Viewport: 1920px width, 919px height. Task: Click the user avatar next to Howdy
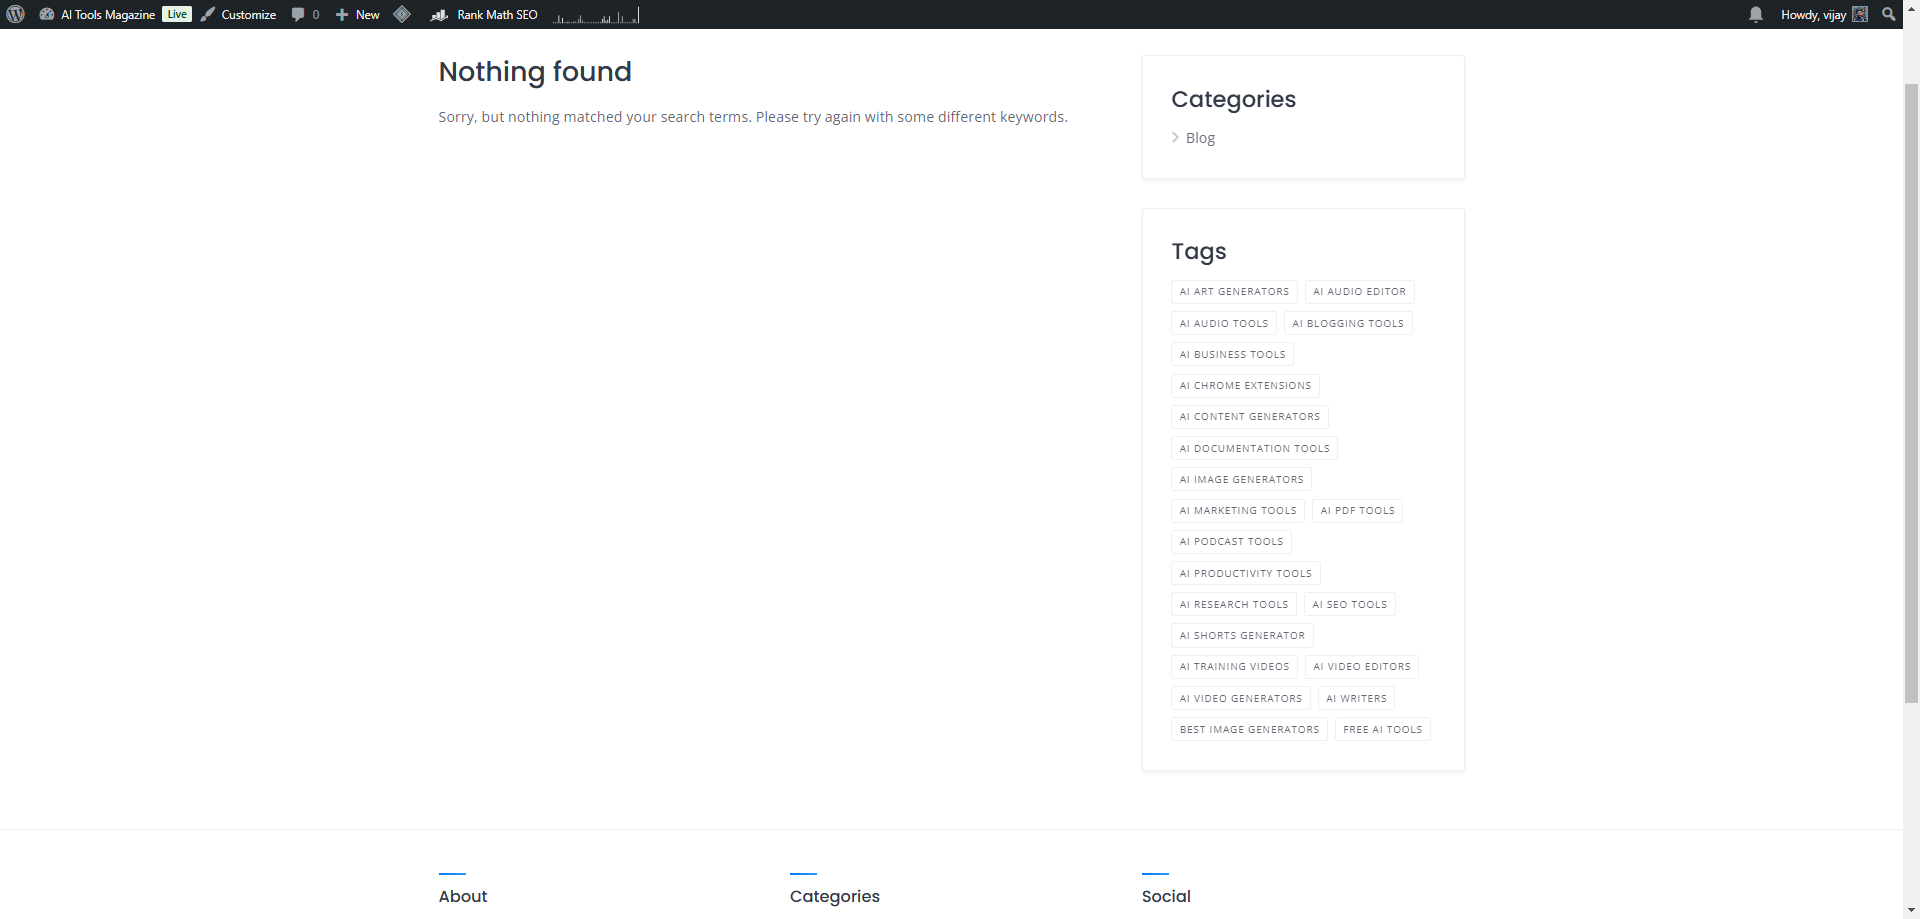click(x=1860, y=14)
